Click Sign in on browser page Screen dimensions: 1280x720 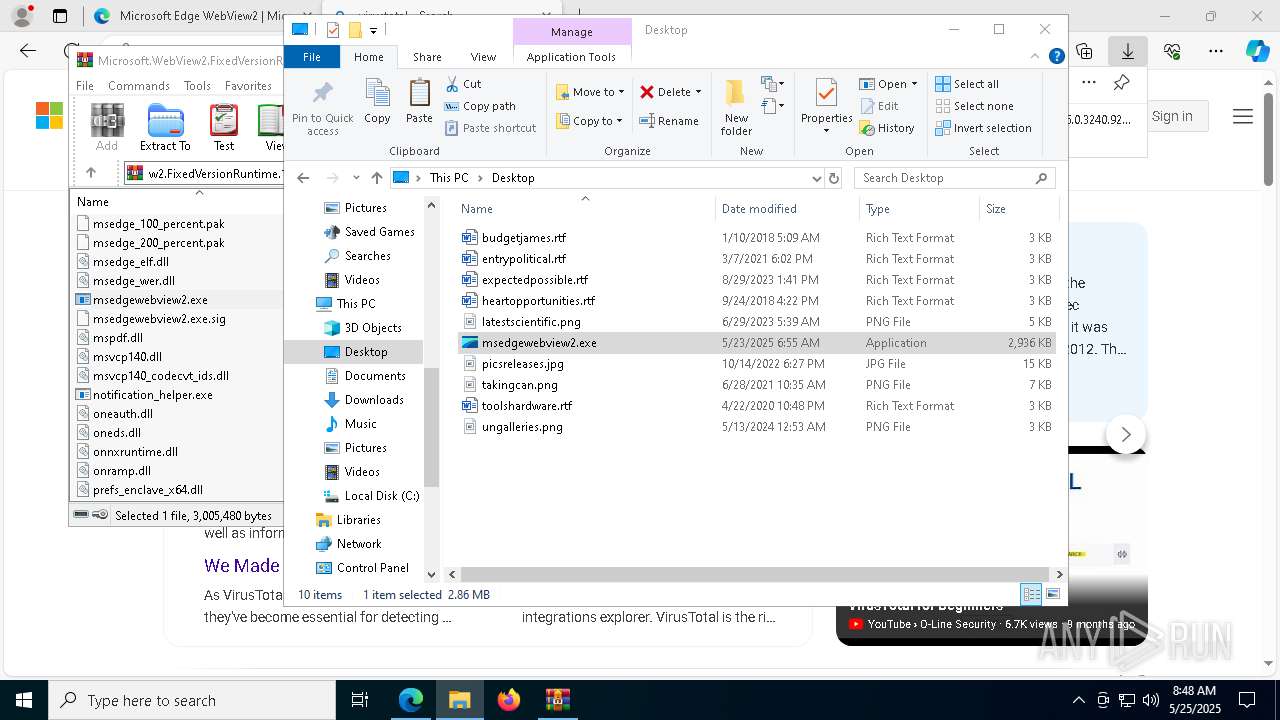[1172, 116]
